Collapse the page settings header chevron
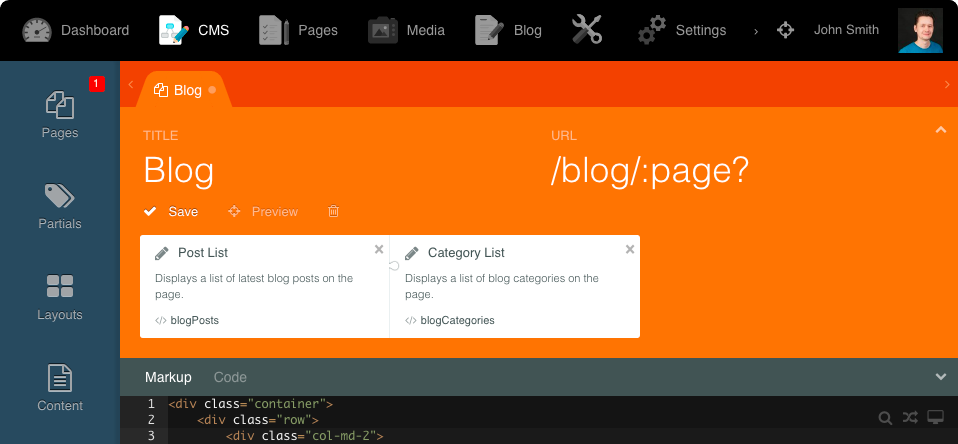 click(940, 130)
